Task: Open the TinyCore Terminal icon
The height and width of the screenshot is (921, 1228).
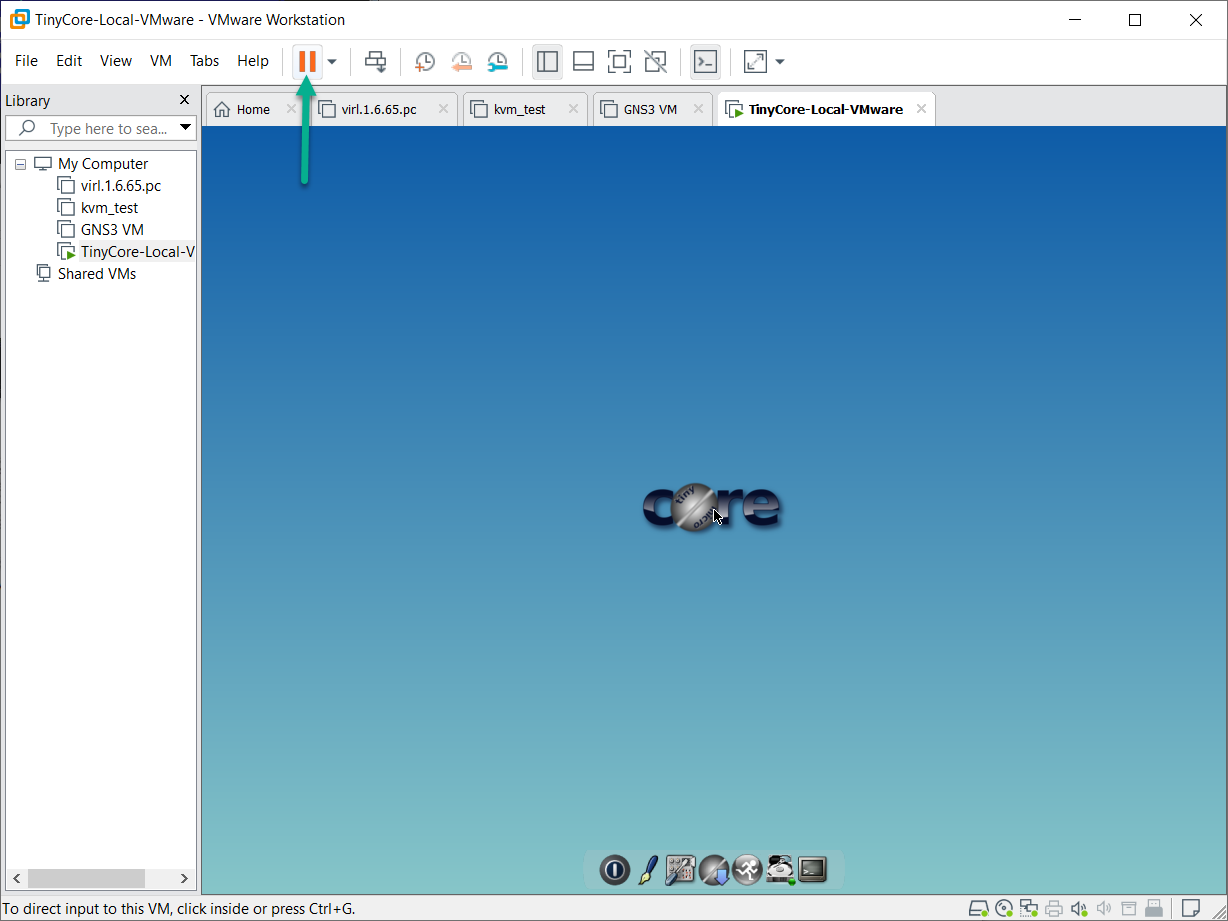Action: (x=812, y=870)
